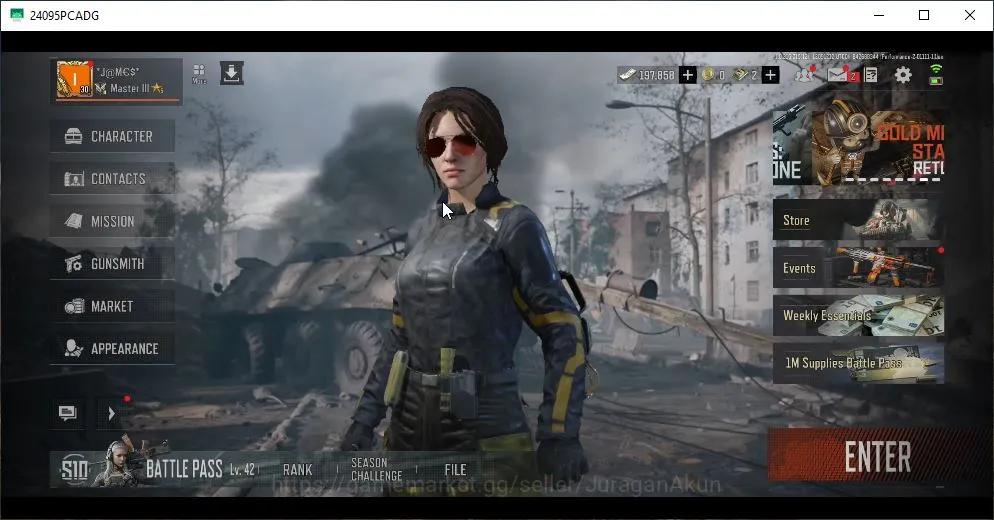This screenshot has width=994, height=520.
Task: Open the More grid icon
Action: coord(199,74)
